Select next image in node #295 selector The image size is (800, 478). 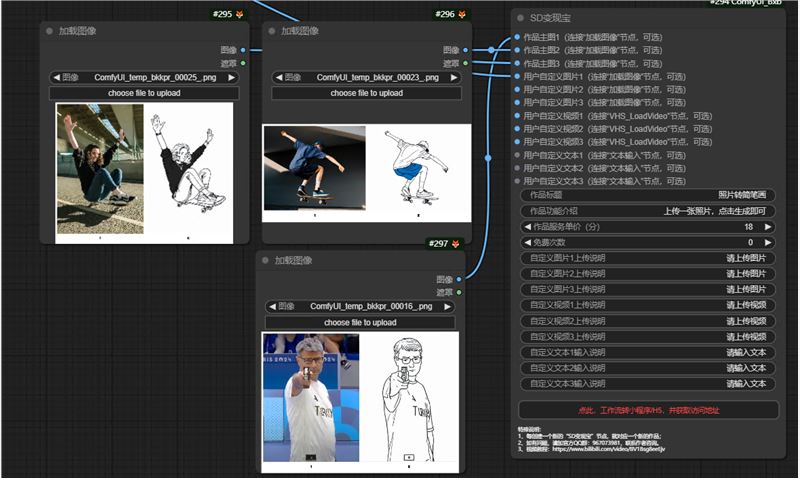pyautogui.click(x=232, y=78)
